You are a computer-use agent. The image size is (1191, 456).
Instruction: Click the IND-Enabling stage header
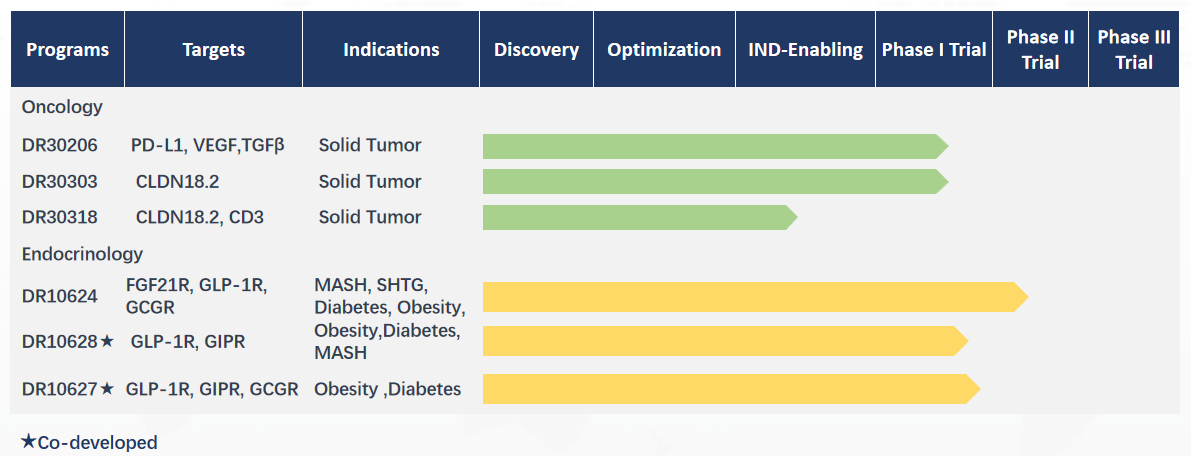click(x=806, y=49)
